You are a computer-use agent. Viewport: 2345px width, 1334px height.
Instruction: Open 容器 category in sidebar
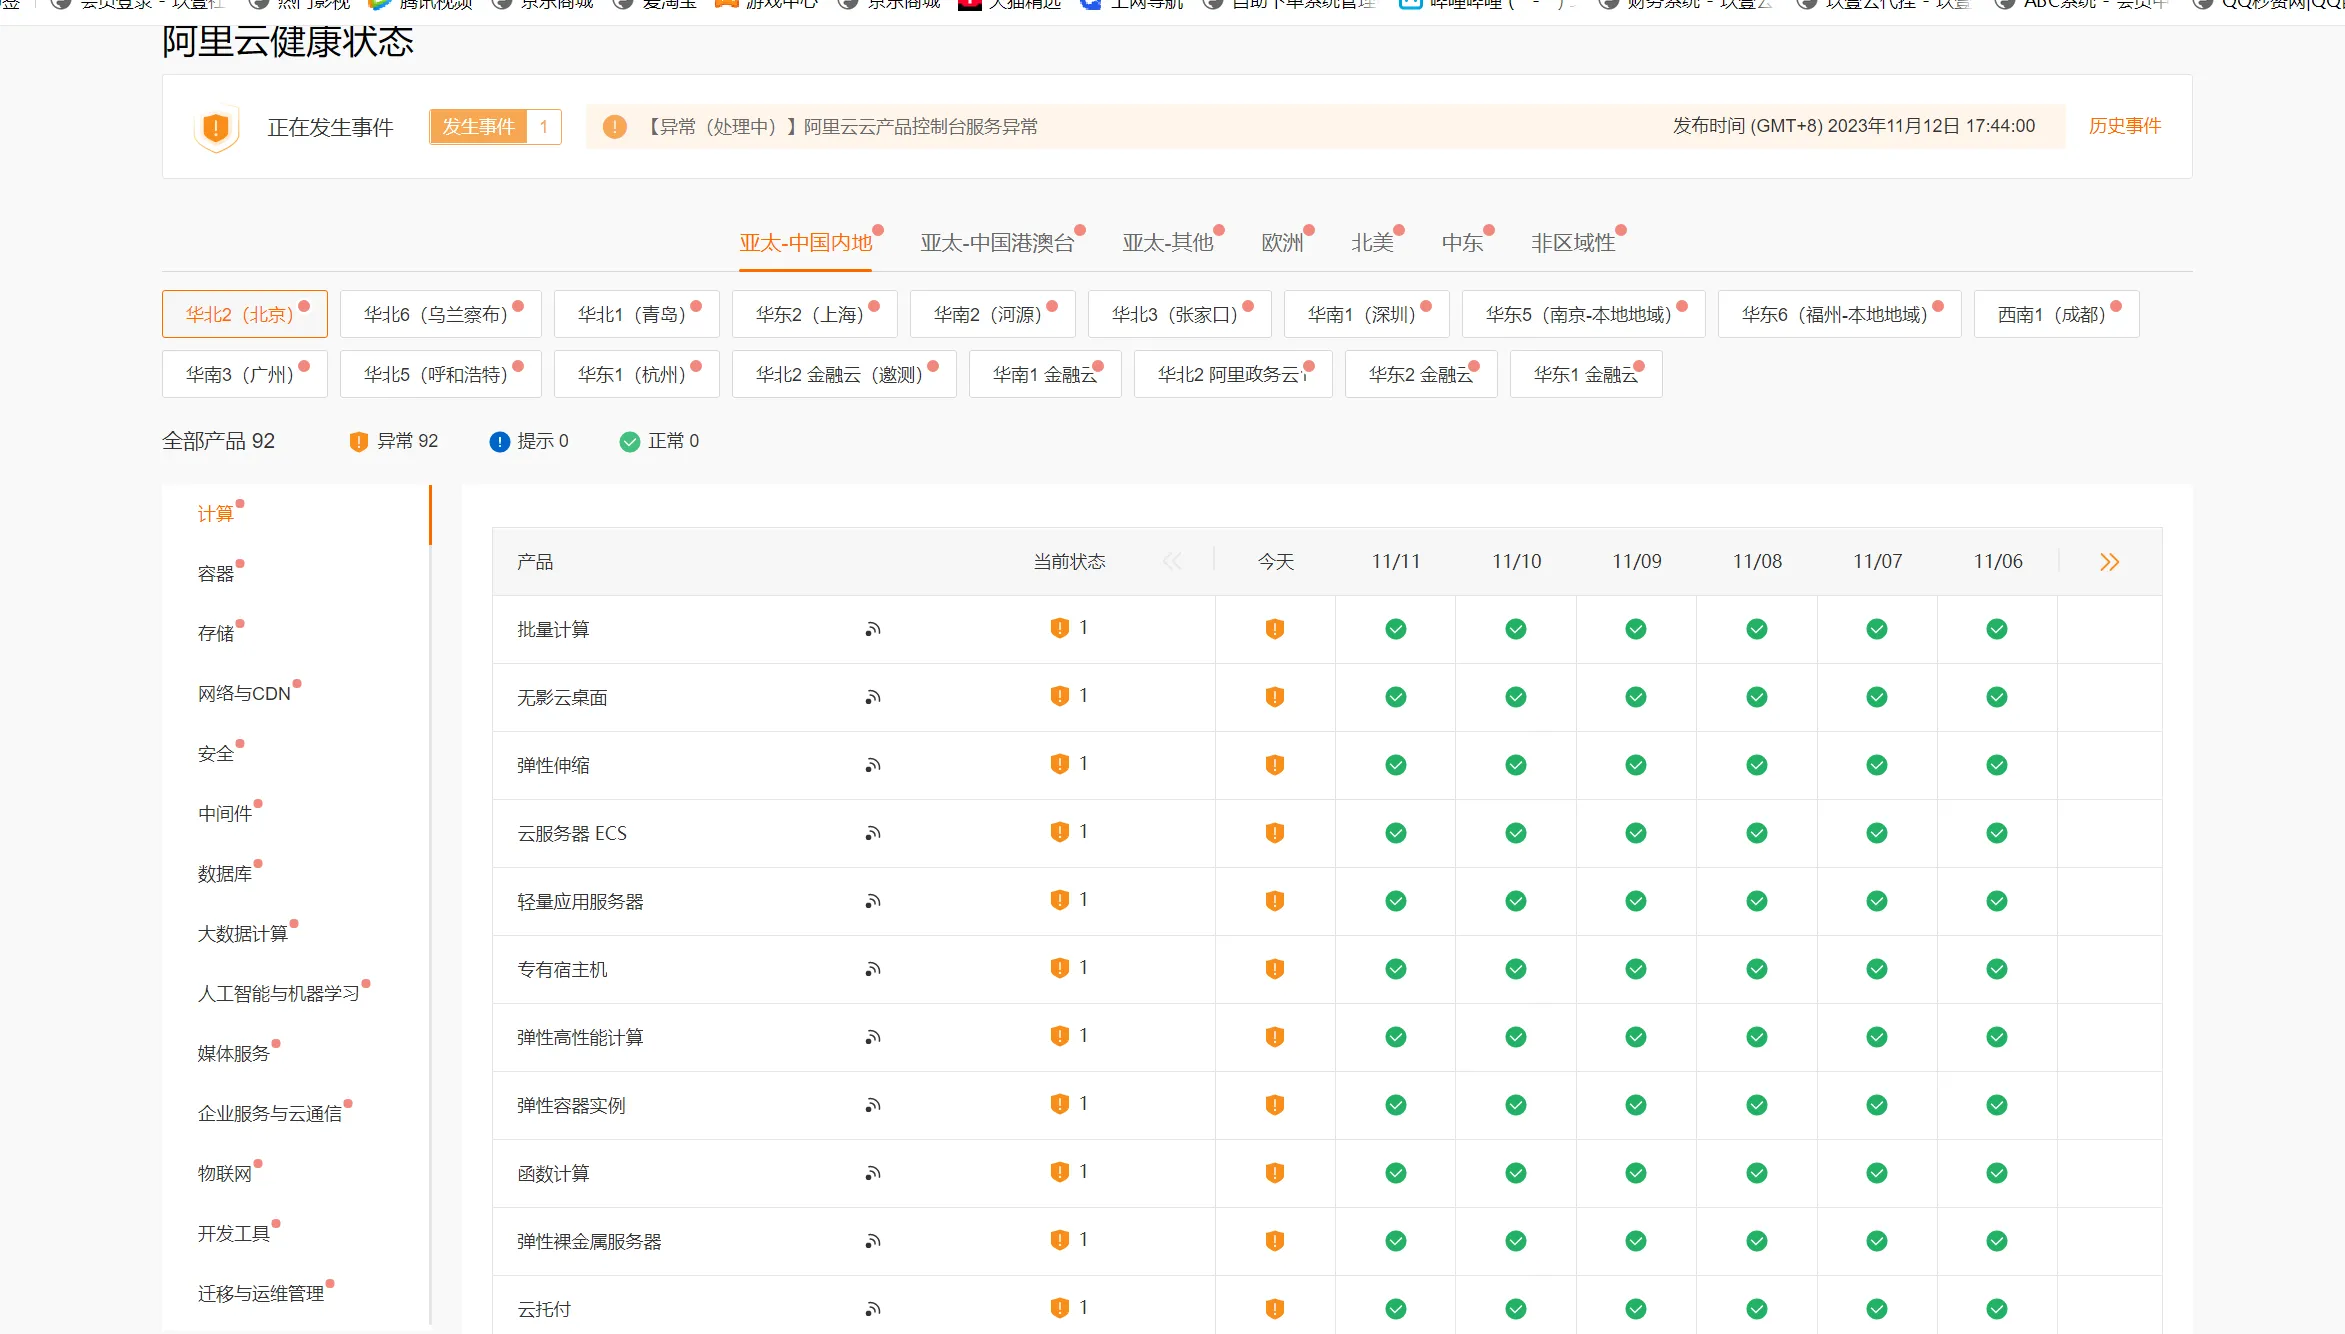pos(216,573)
